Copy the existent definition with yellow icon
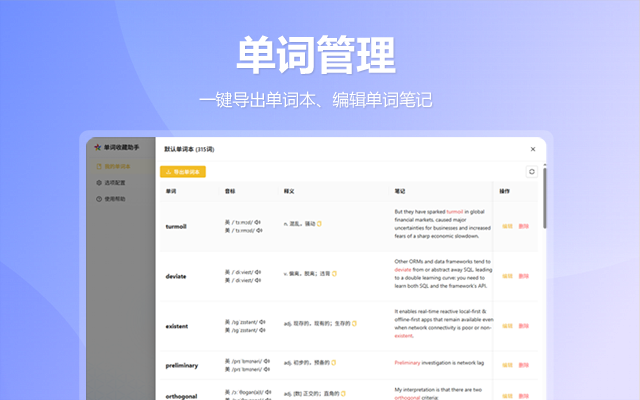640x400 pixels. 354,323
